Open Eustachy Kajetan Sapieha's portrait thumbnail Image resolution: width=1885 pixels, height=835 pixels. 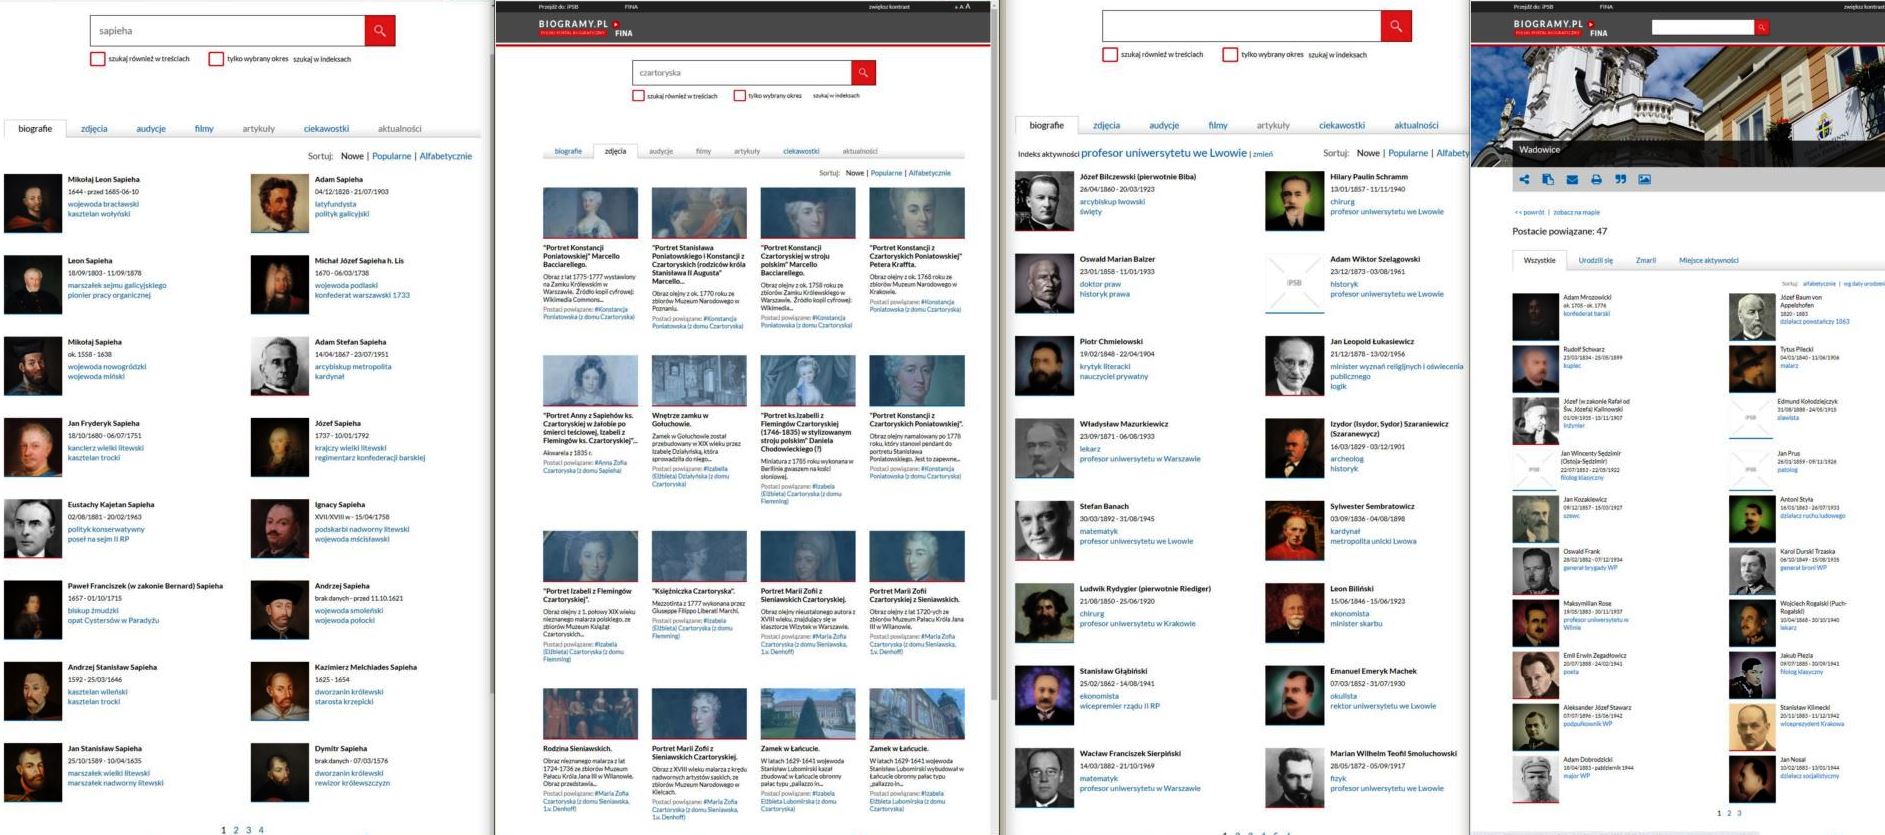click(33, 529)
